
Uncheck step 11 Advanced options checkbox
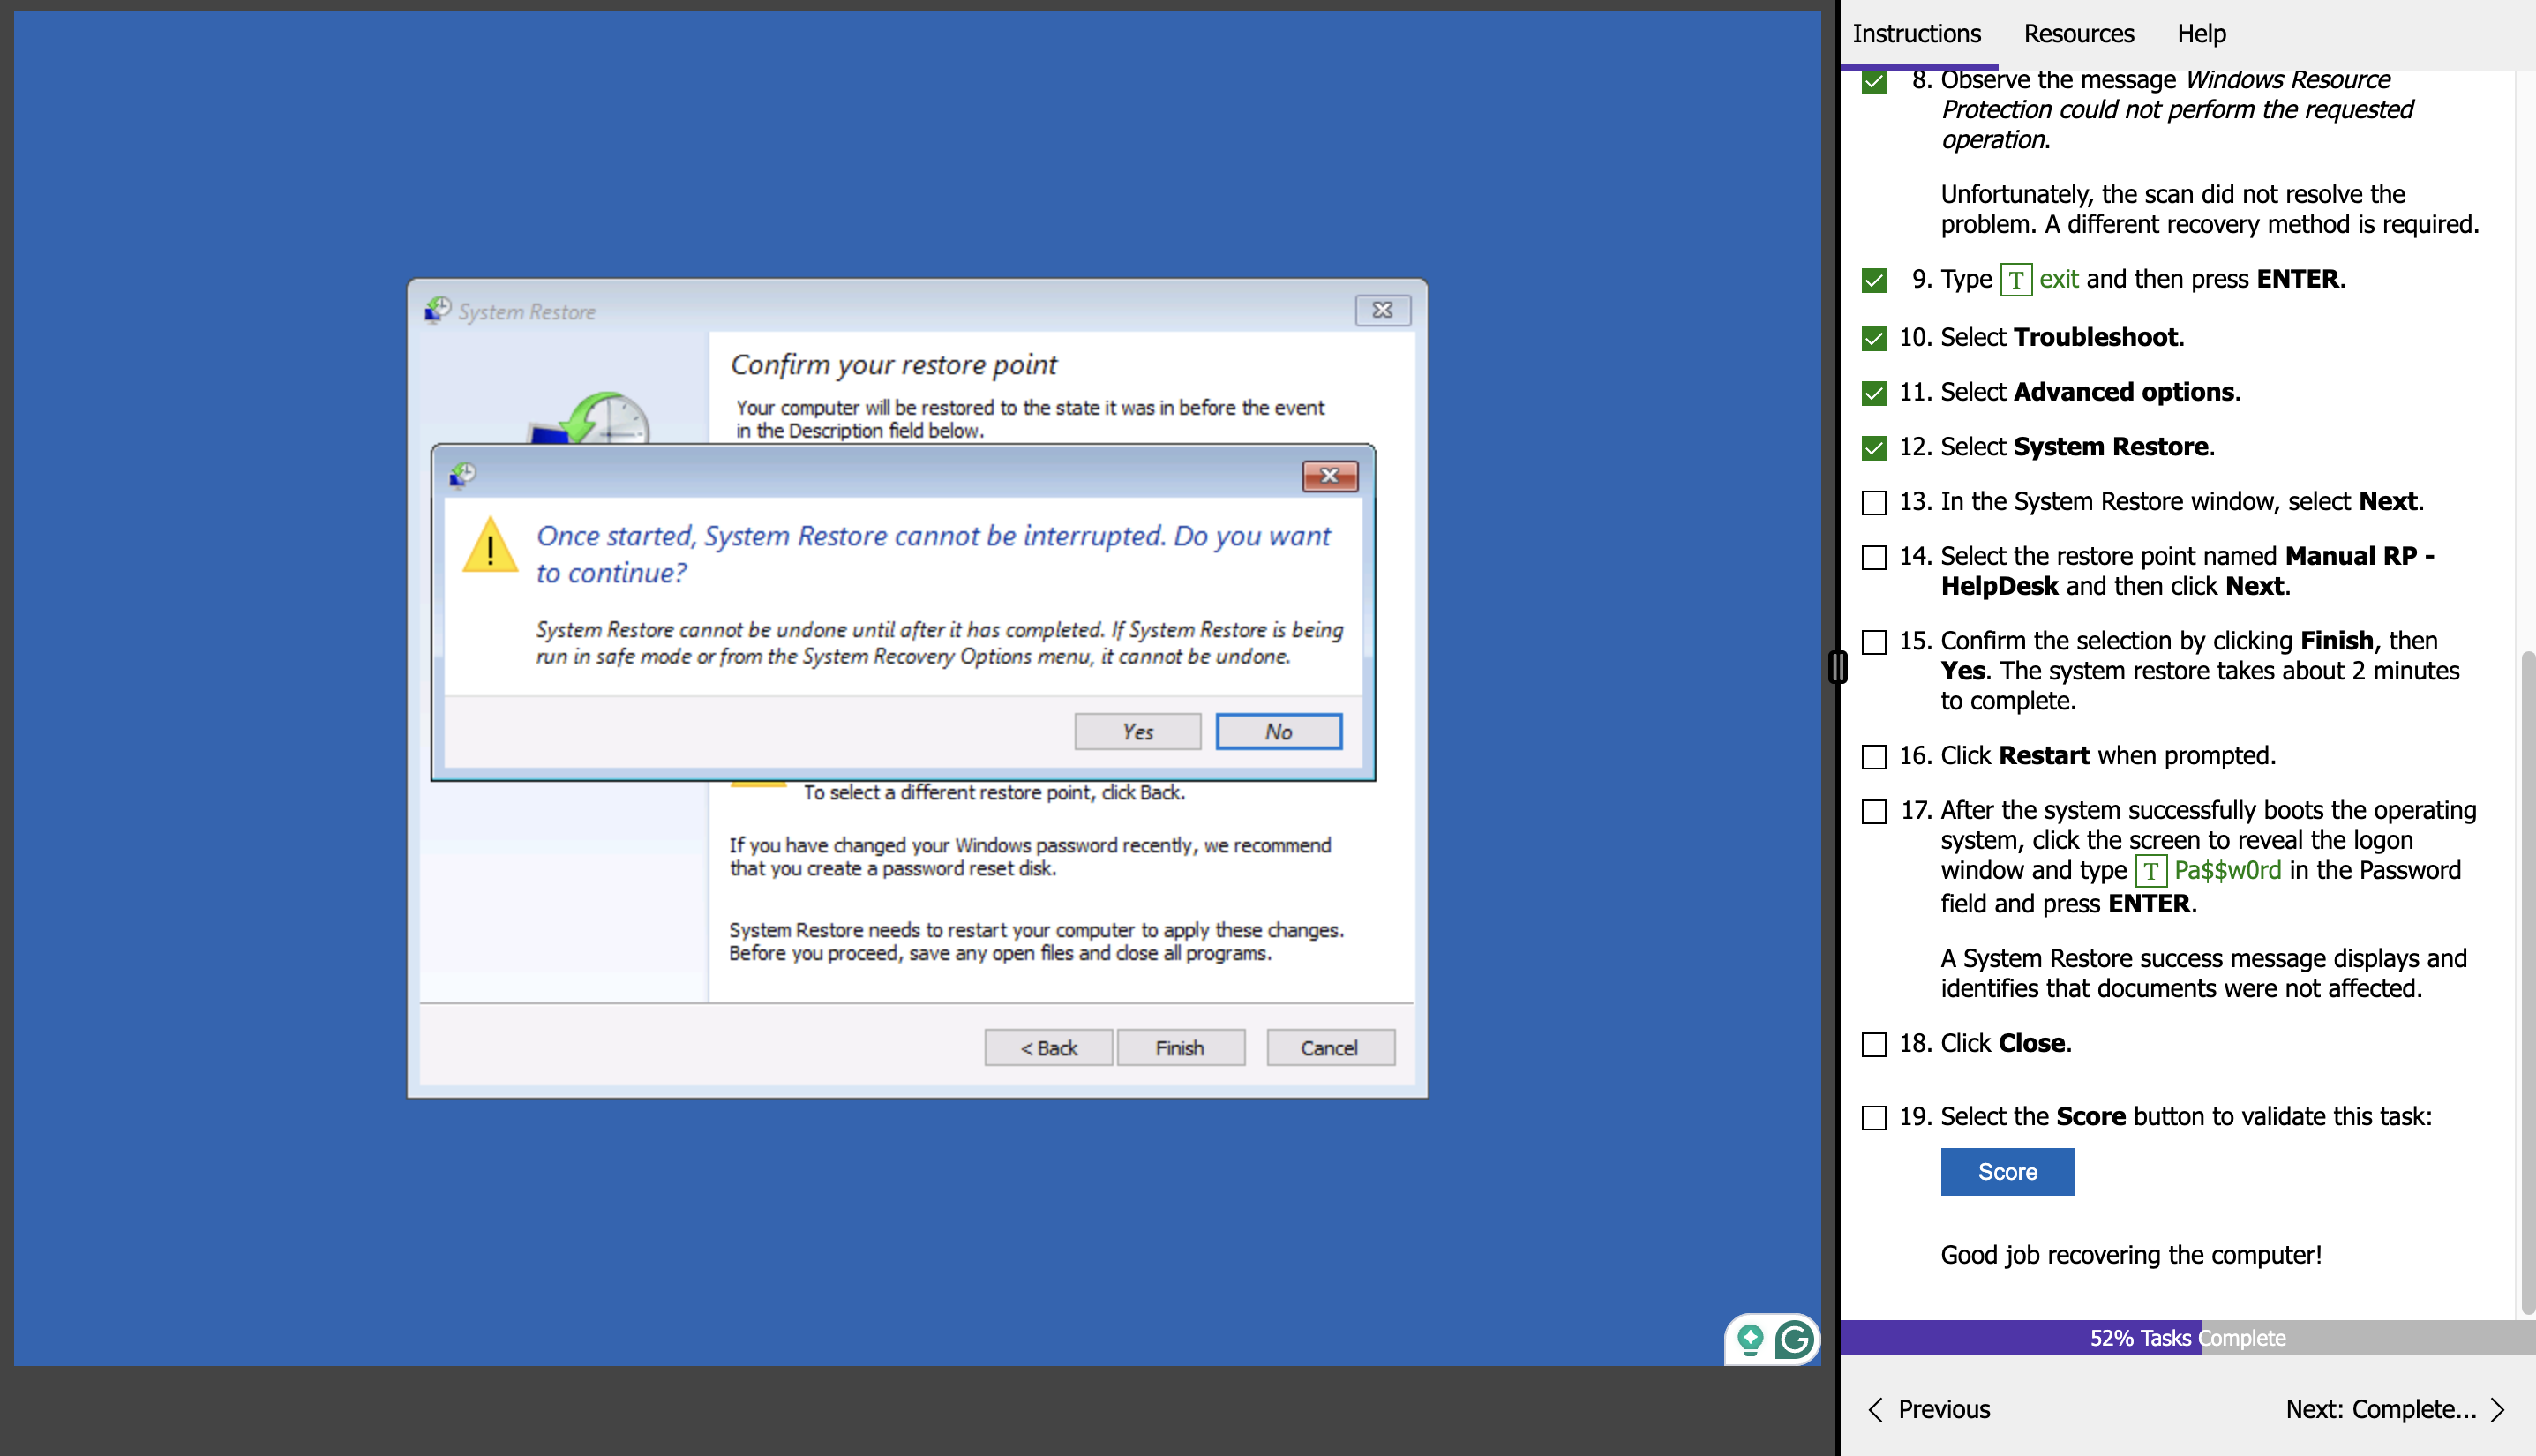pos(1874,393)
